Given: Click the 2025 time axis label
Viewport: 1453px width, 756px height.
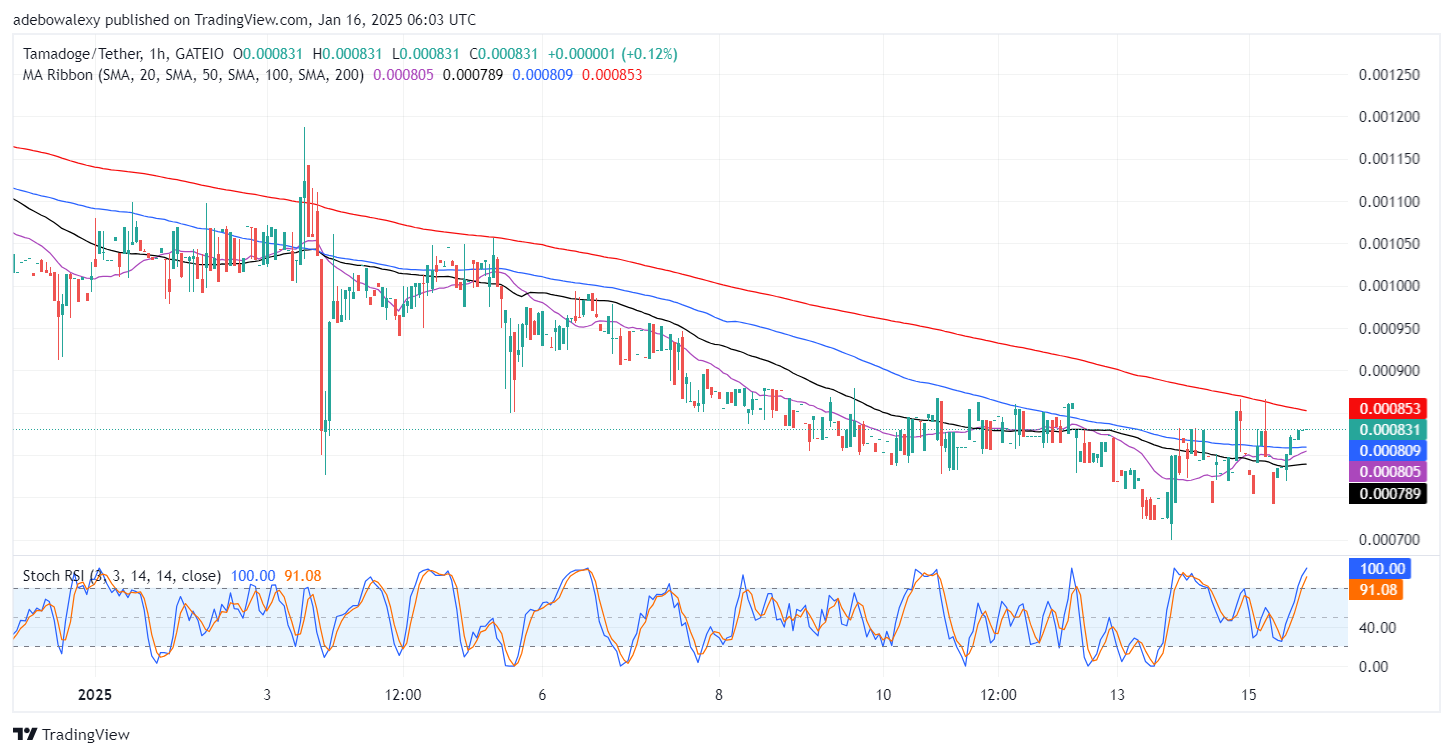Looking at the screenshot, I should 94,695.
